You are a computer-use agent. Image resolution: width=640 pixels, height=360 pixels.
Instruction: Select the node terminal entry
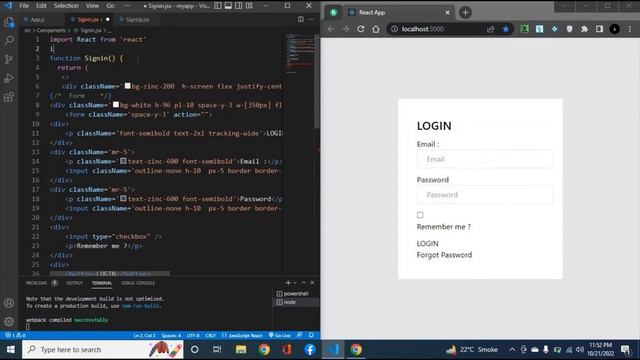click(x=296, y=302)
